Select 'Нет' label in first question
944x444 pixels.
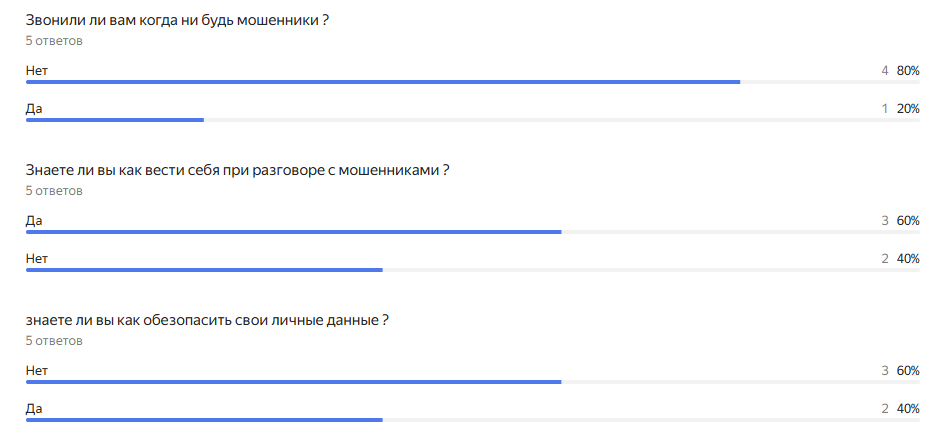37,70
